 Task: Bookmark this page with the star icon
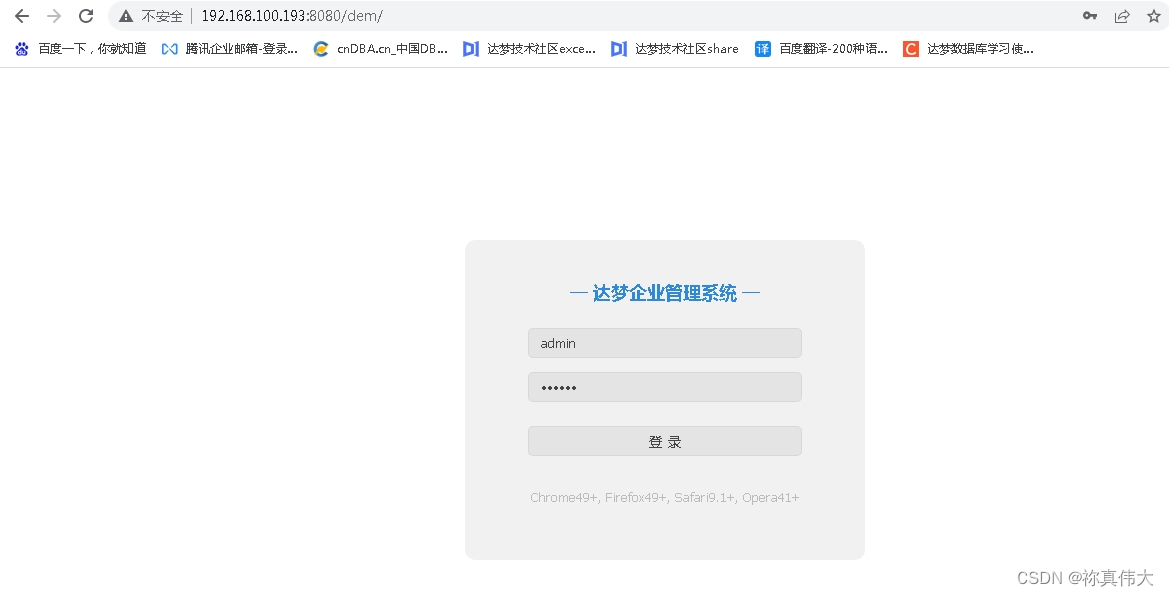pos(1154,16)
